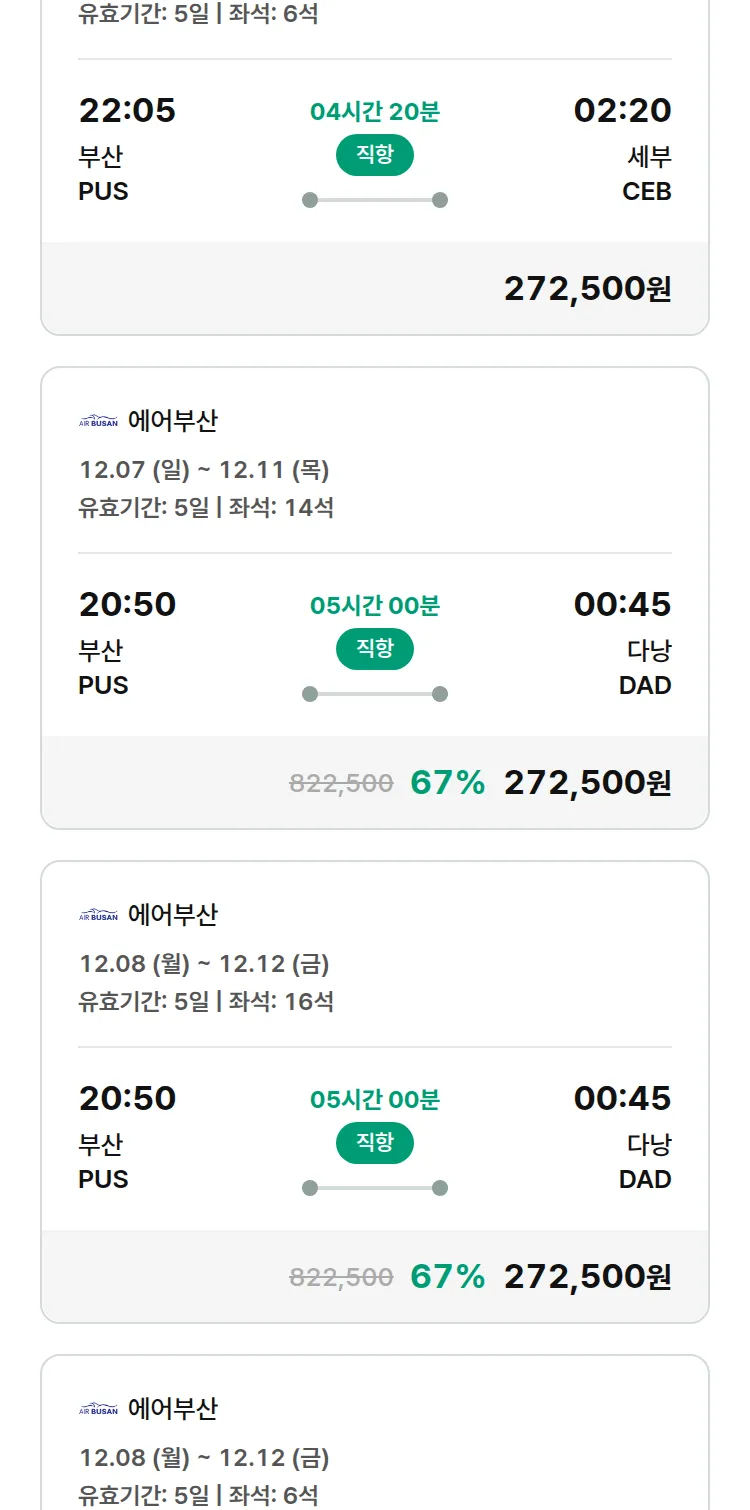
Task: Click Air Busan logo on 16-seat flight card
Action: pos(98,915)
